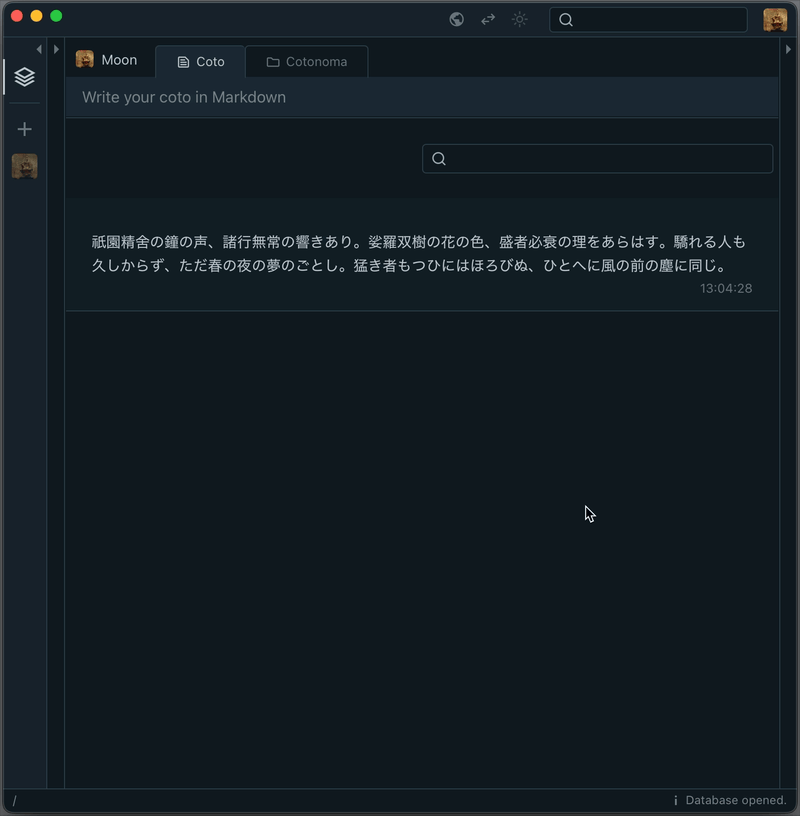800x816 pixels.
Task: Click the 13:04:28 timestamp on the coto
Action: (x=725, y=288)
